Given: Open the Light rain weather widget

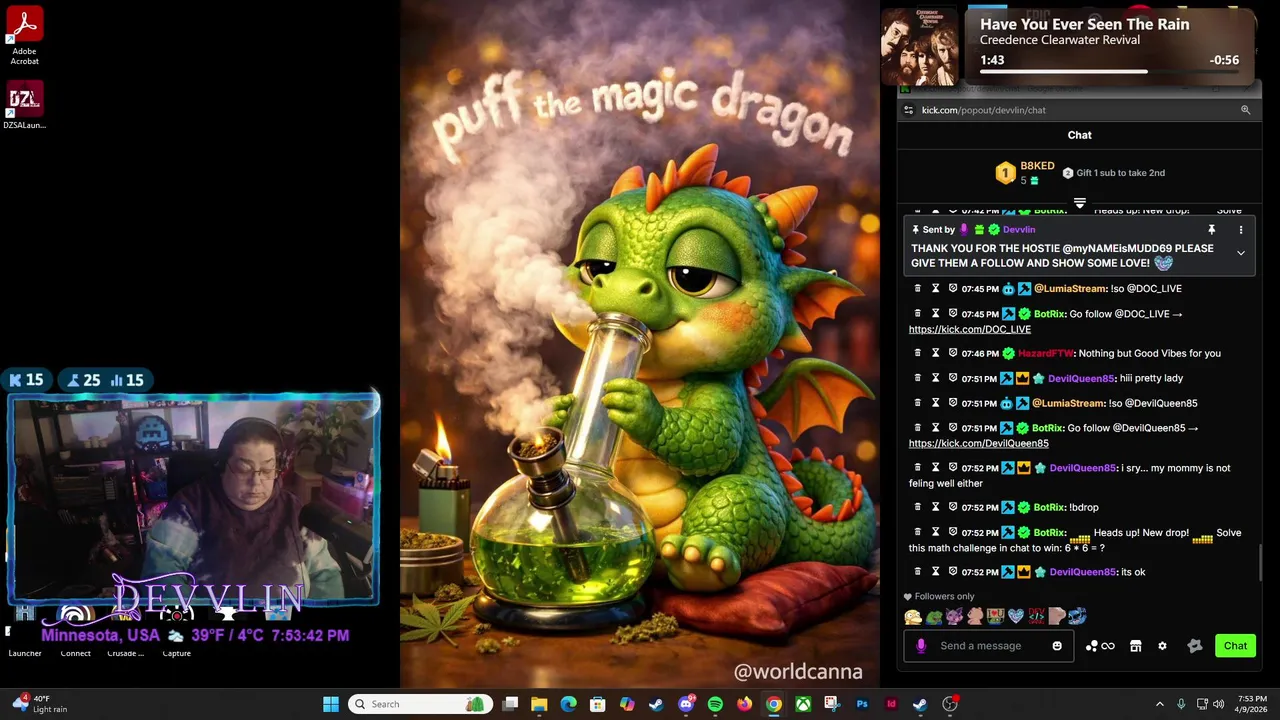Looking at the screenshot, I should click(x=40, y=704).
